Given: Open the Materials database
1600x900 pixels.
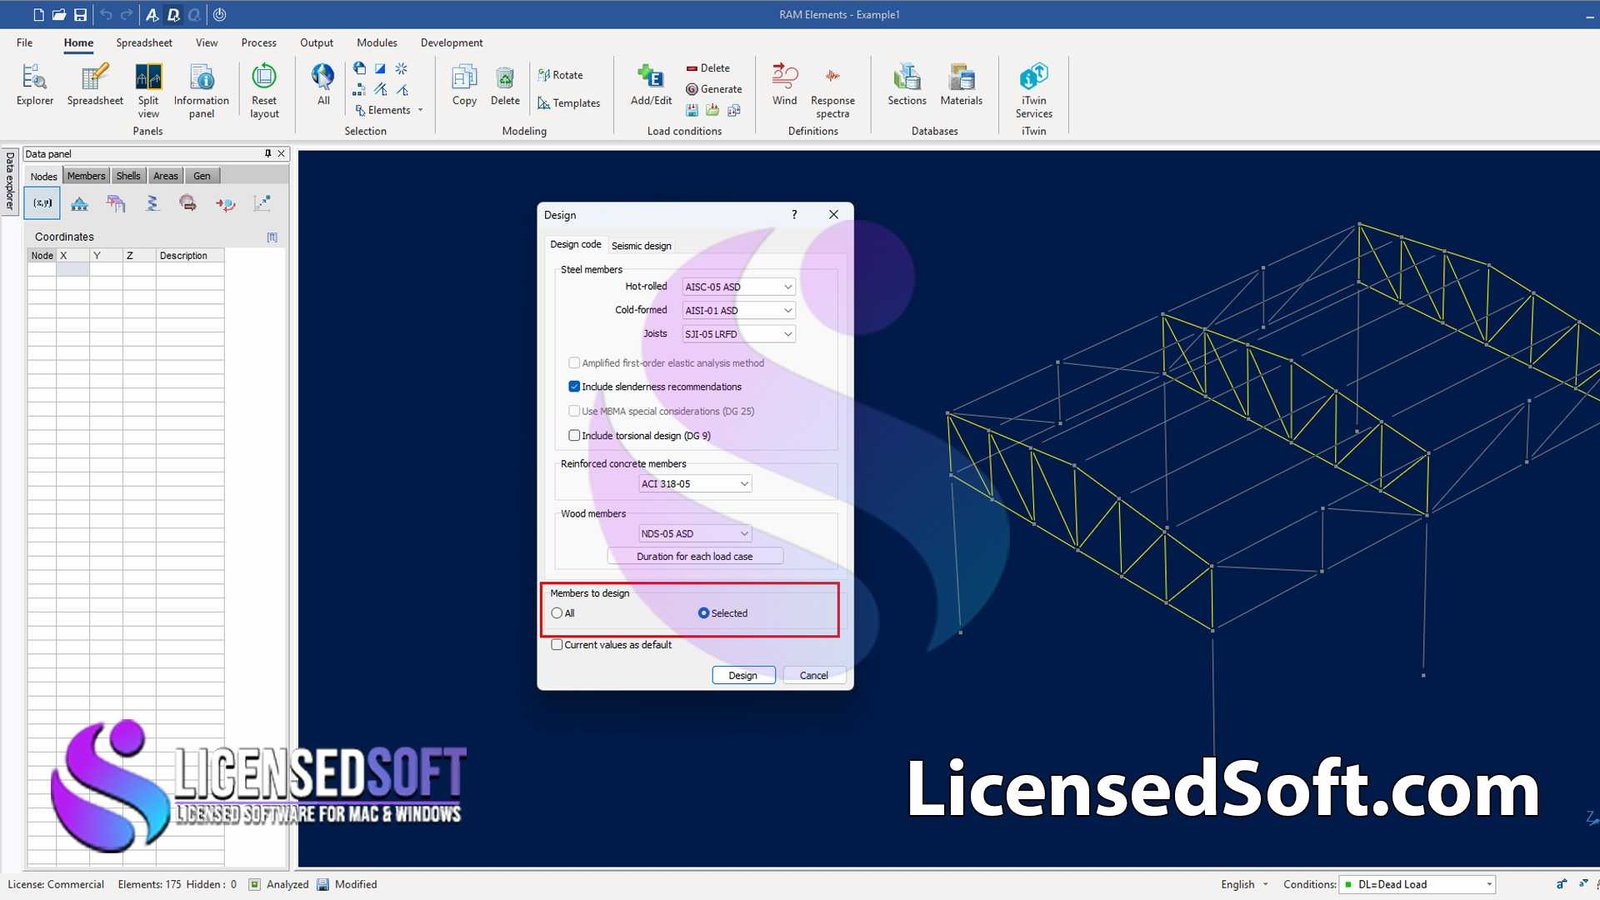Looking at the screenshot, I should point(961,85).
